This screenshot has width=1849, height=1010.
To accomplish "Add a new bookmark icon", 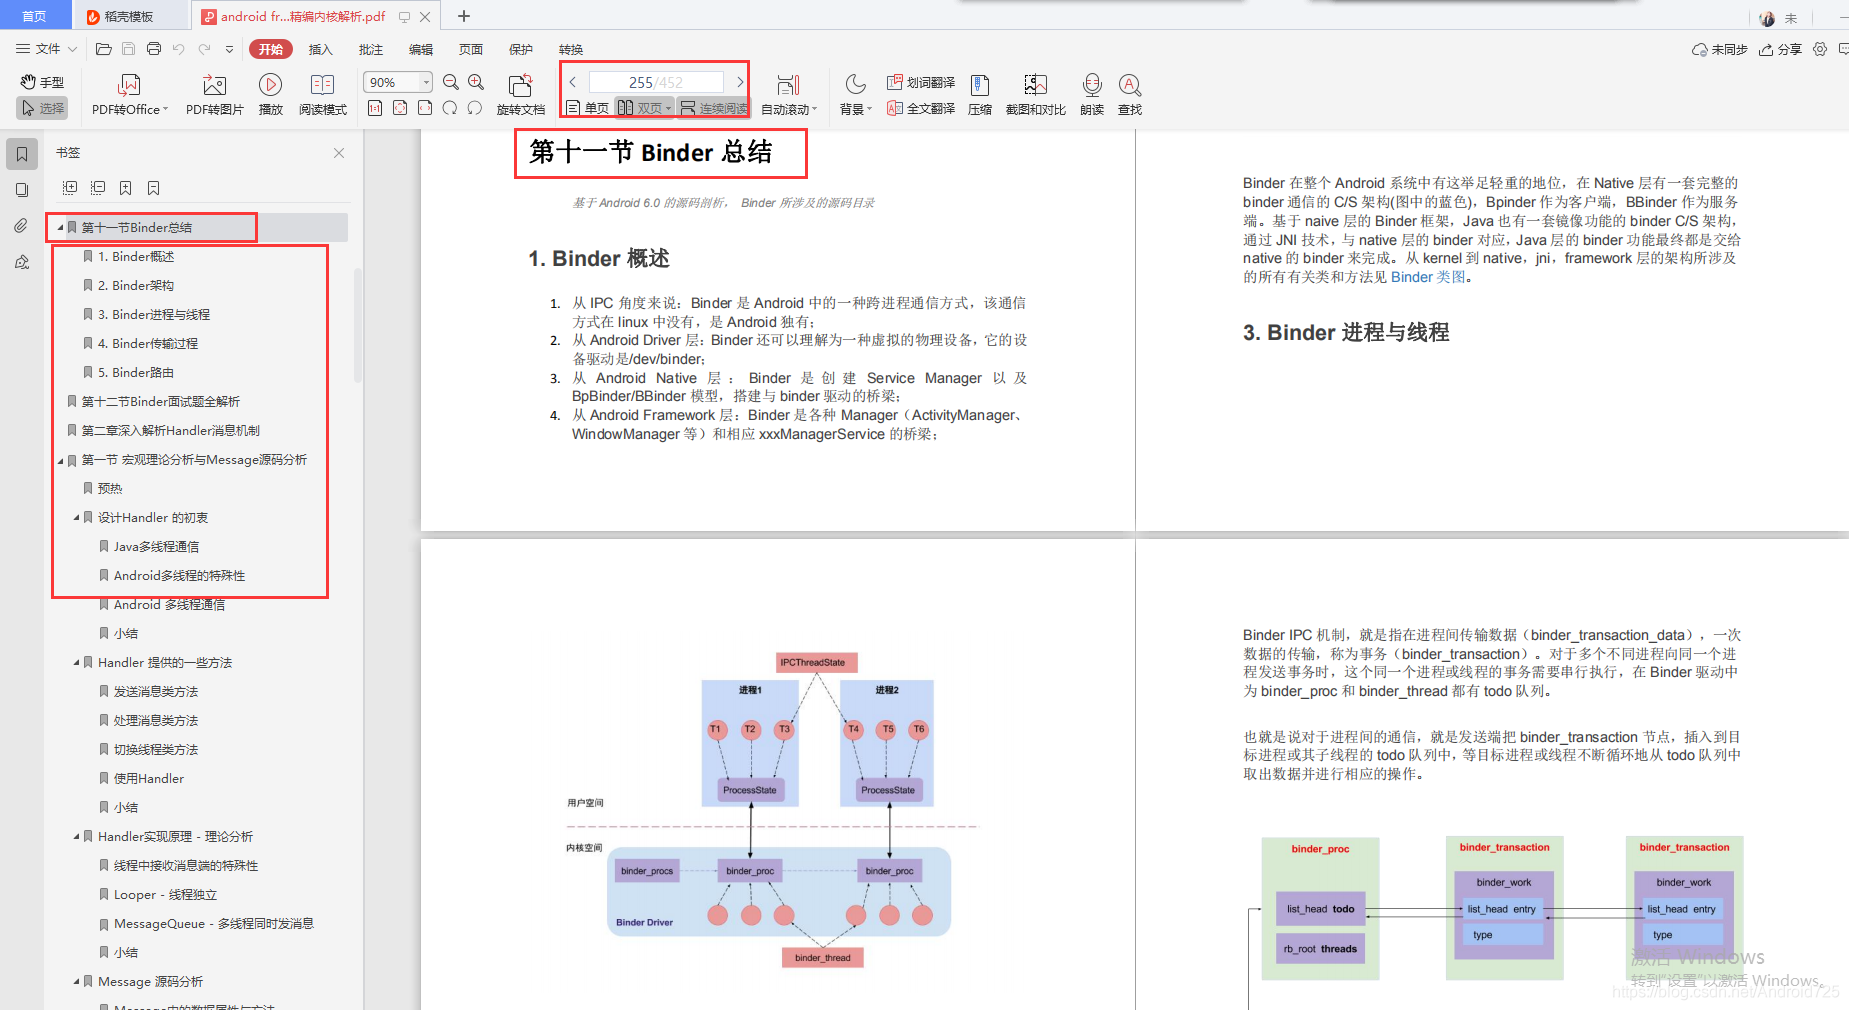I will [126, 188].
